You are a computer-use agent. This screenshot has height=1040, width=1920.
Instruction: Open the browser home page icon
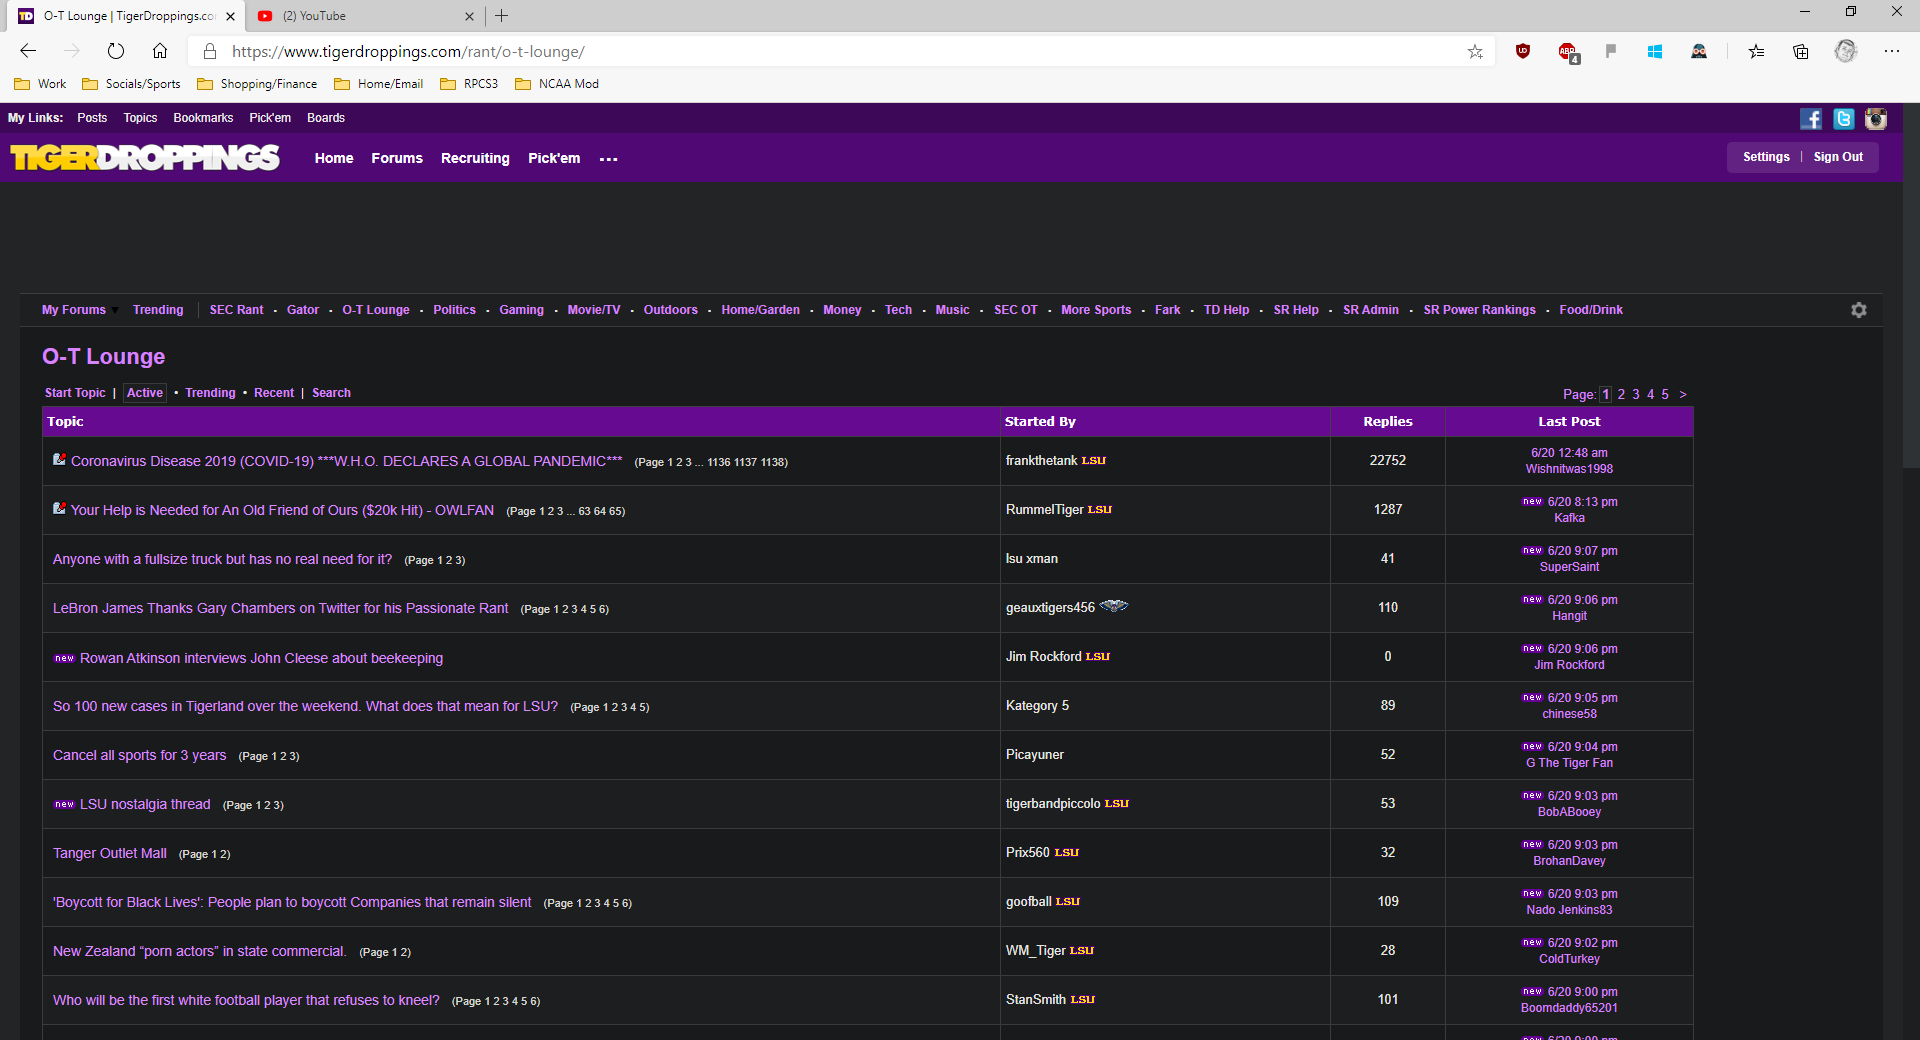pos(160,51)
